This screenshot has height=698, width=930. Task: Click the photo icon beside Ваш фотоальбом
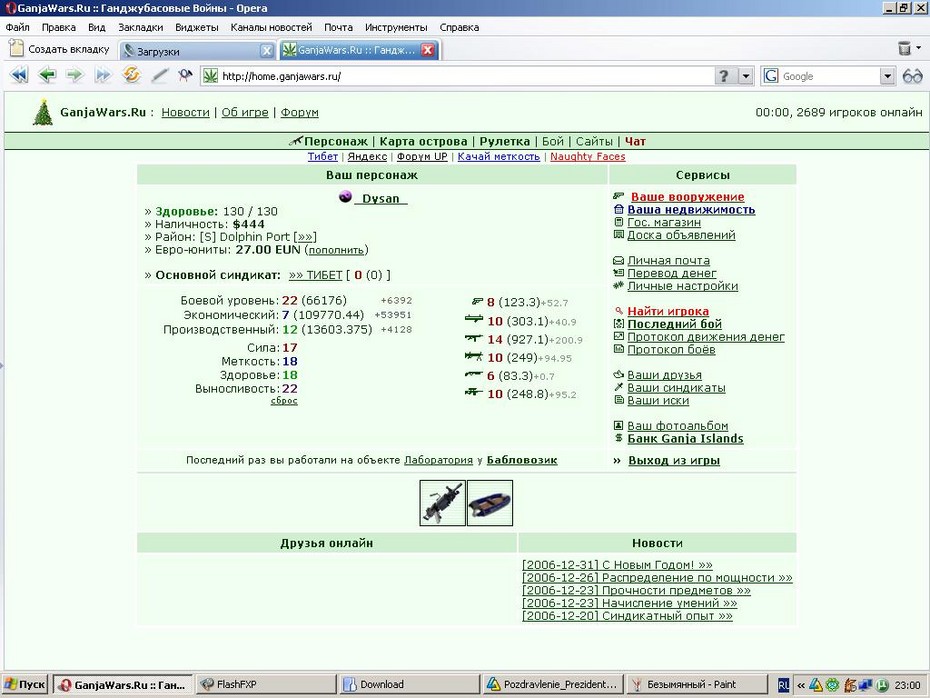[x=619, y=425]
